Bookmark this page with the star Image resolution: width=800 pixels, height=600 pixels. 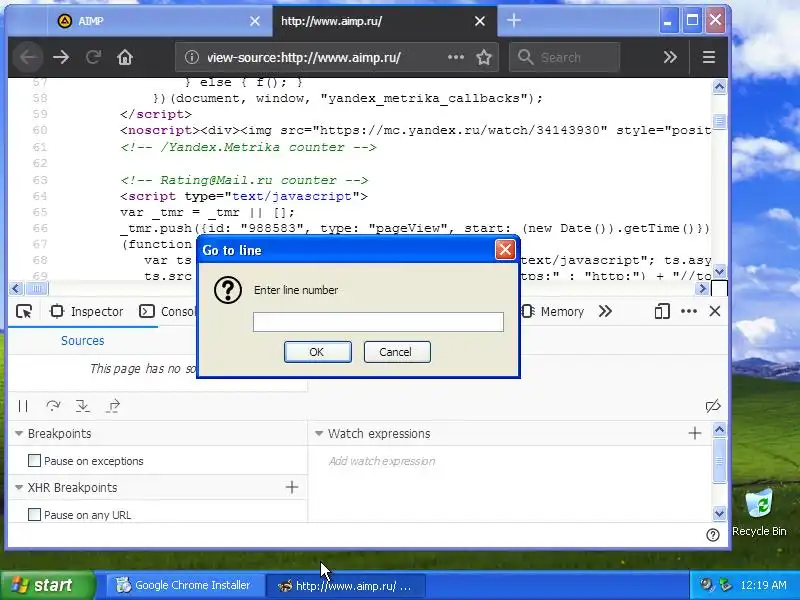click(x=484, y=57)
